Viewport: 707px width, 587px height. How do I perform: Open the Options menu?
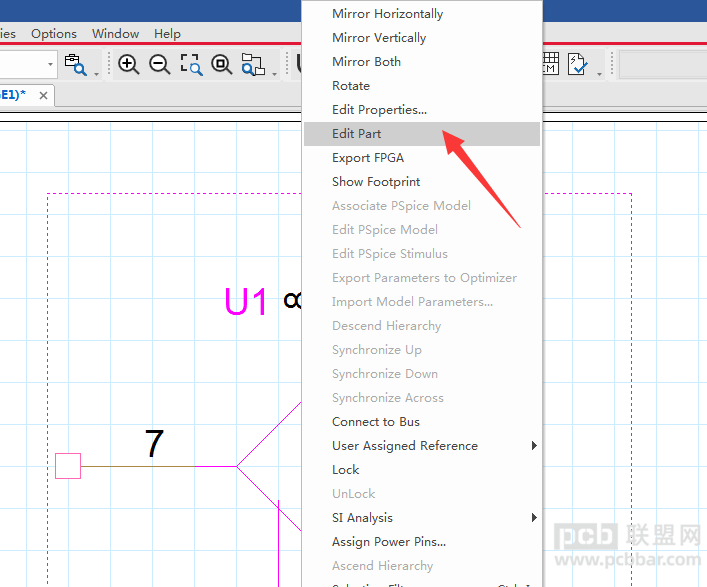(54, 34)
